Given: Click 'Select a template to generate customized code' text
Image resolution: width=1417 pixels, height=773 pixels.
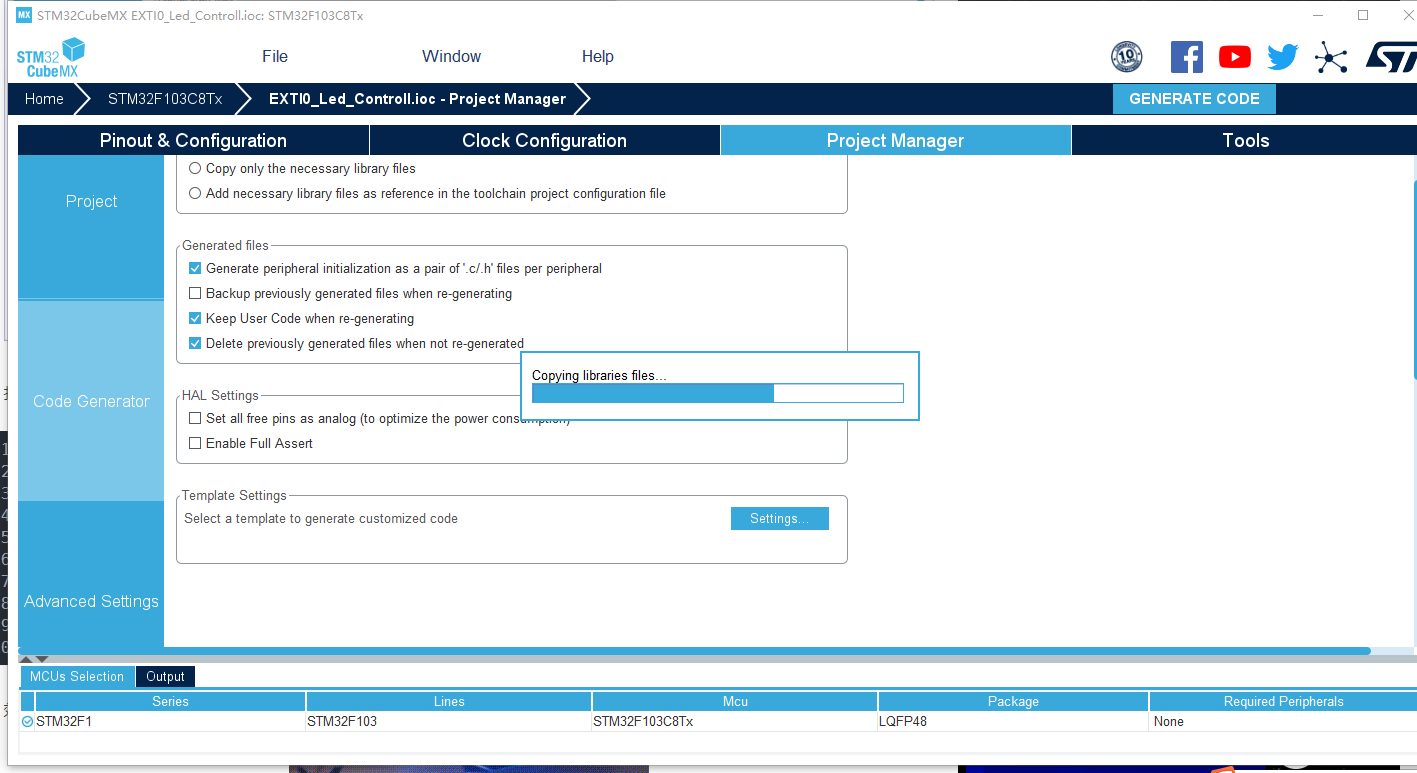Looking at the screenshot, I should tap(321, 518).
